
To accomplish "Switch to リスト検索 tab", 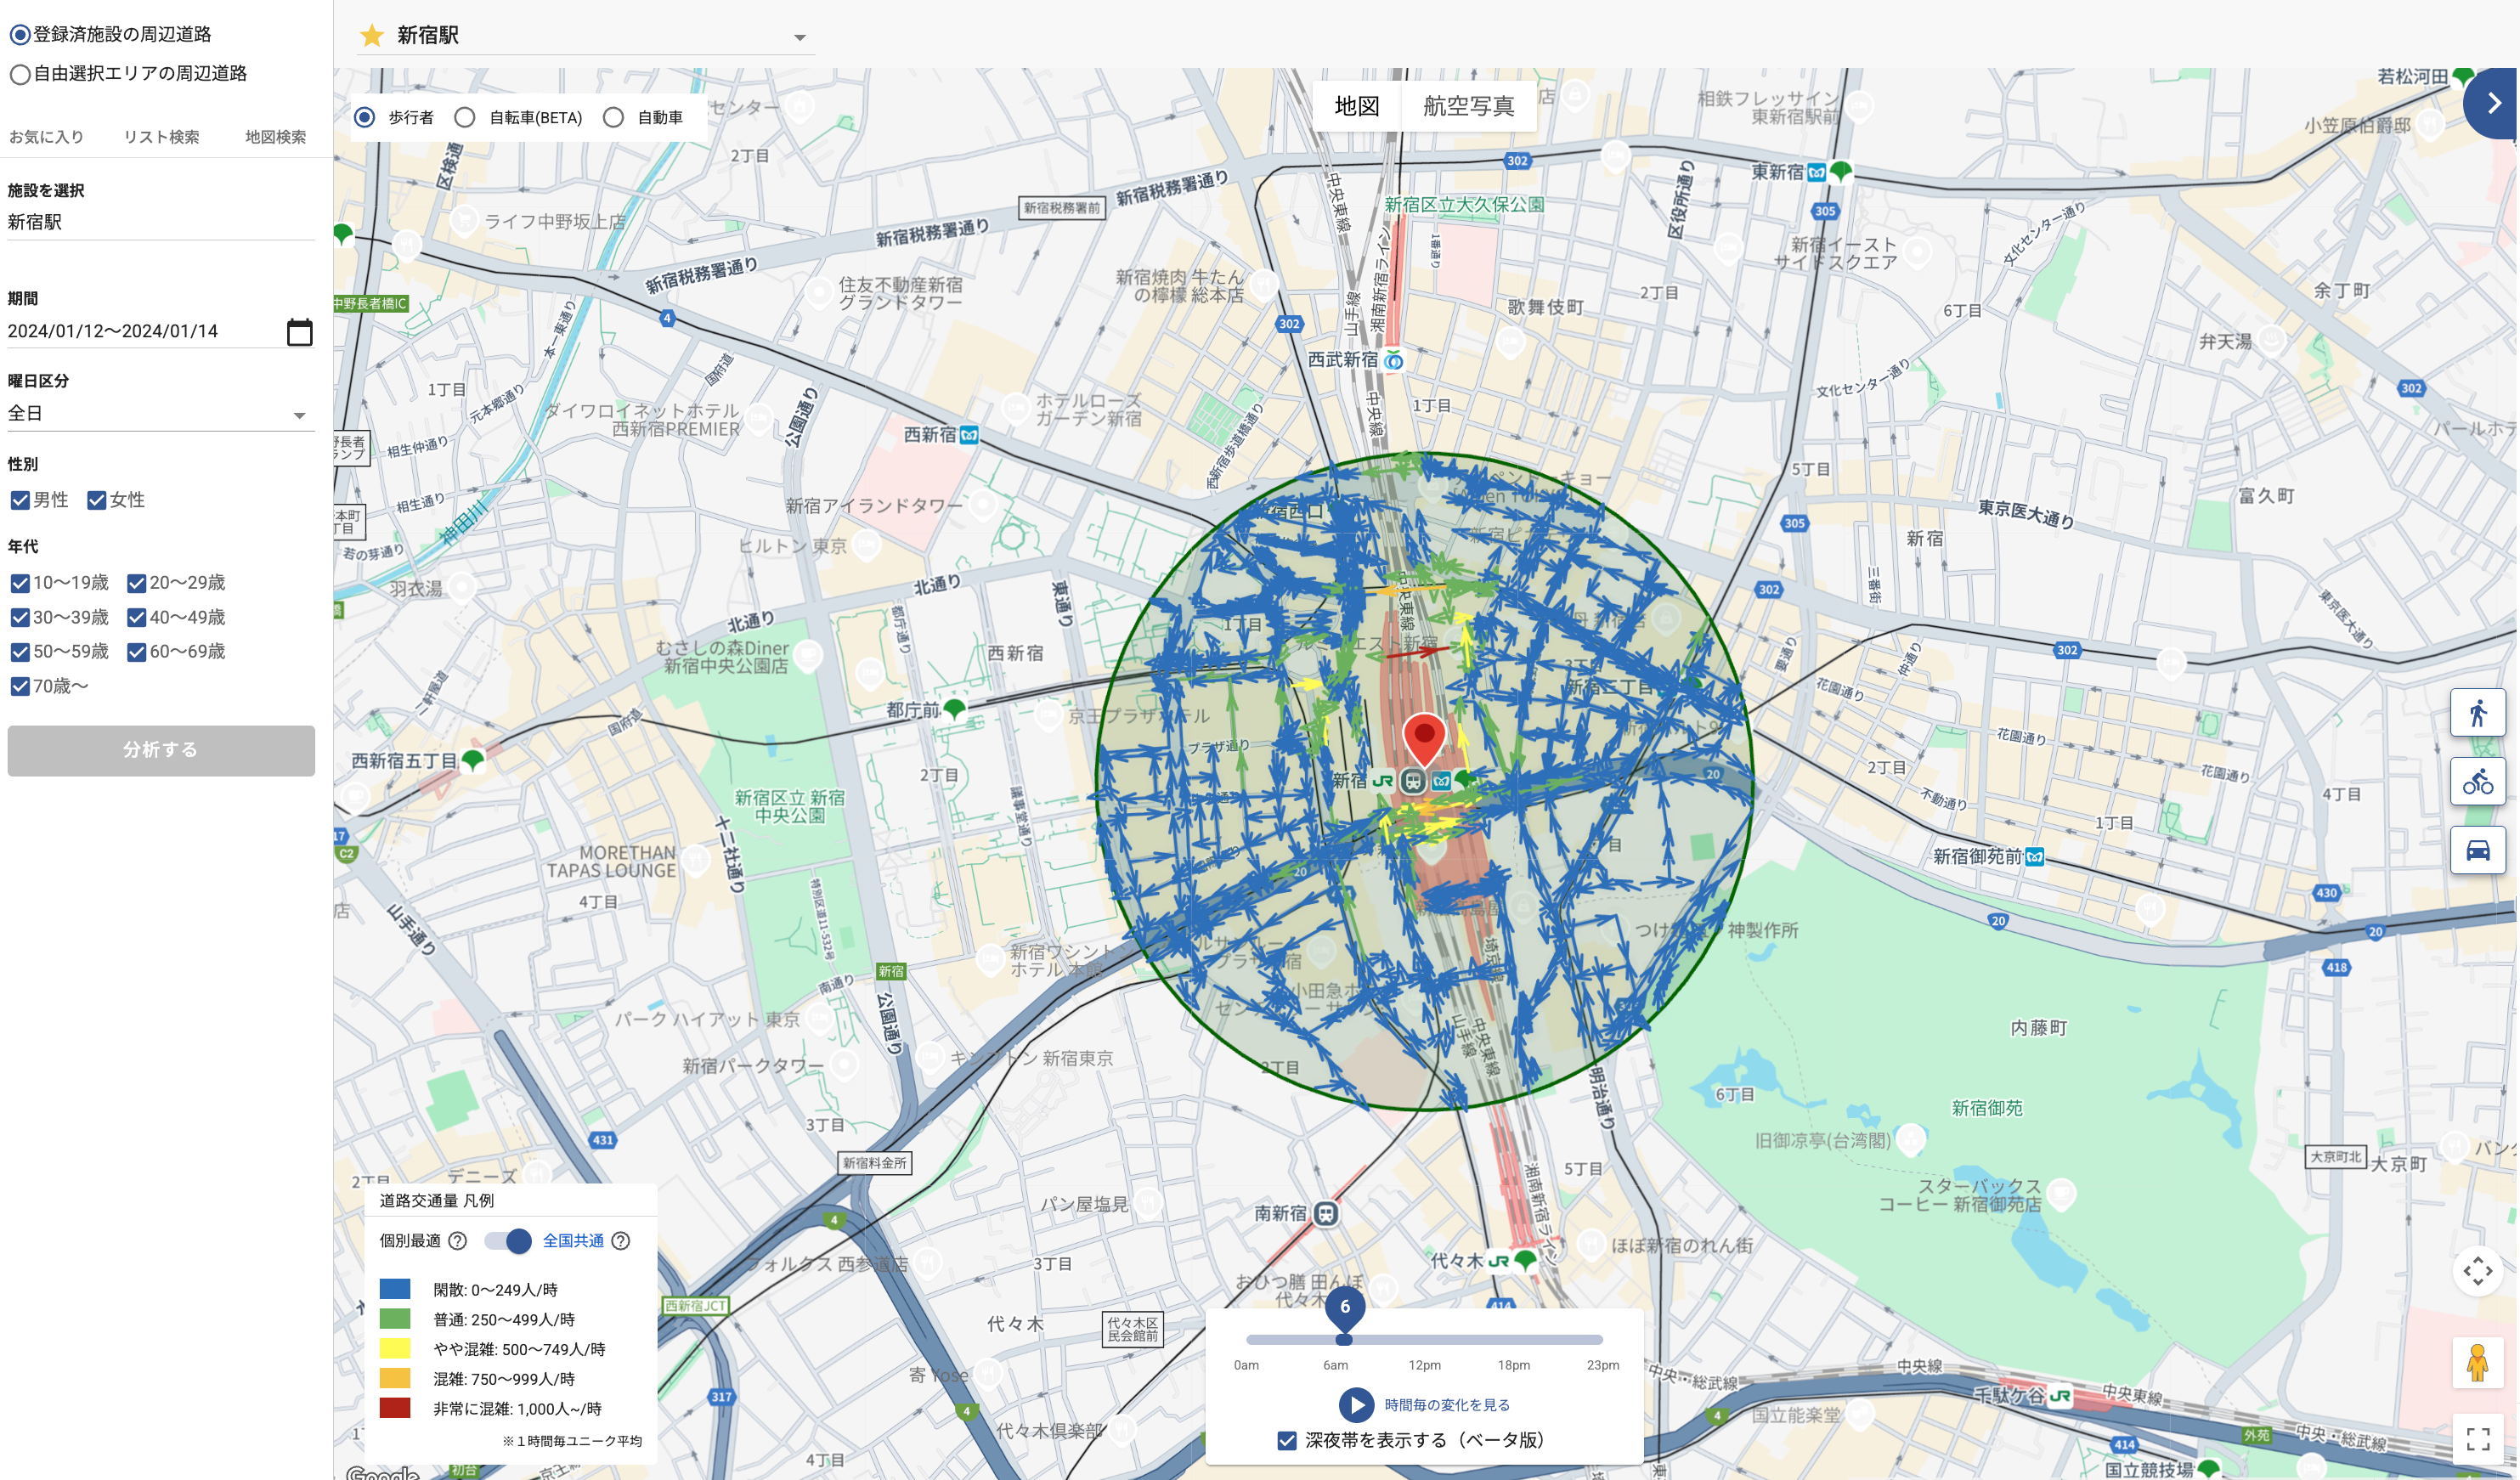I will pos(161,137).
